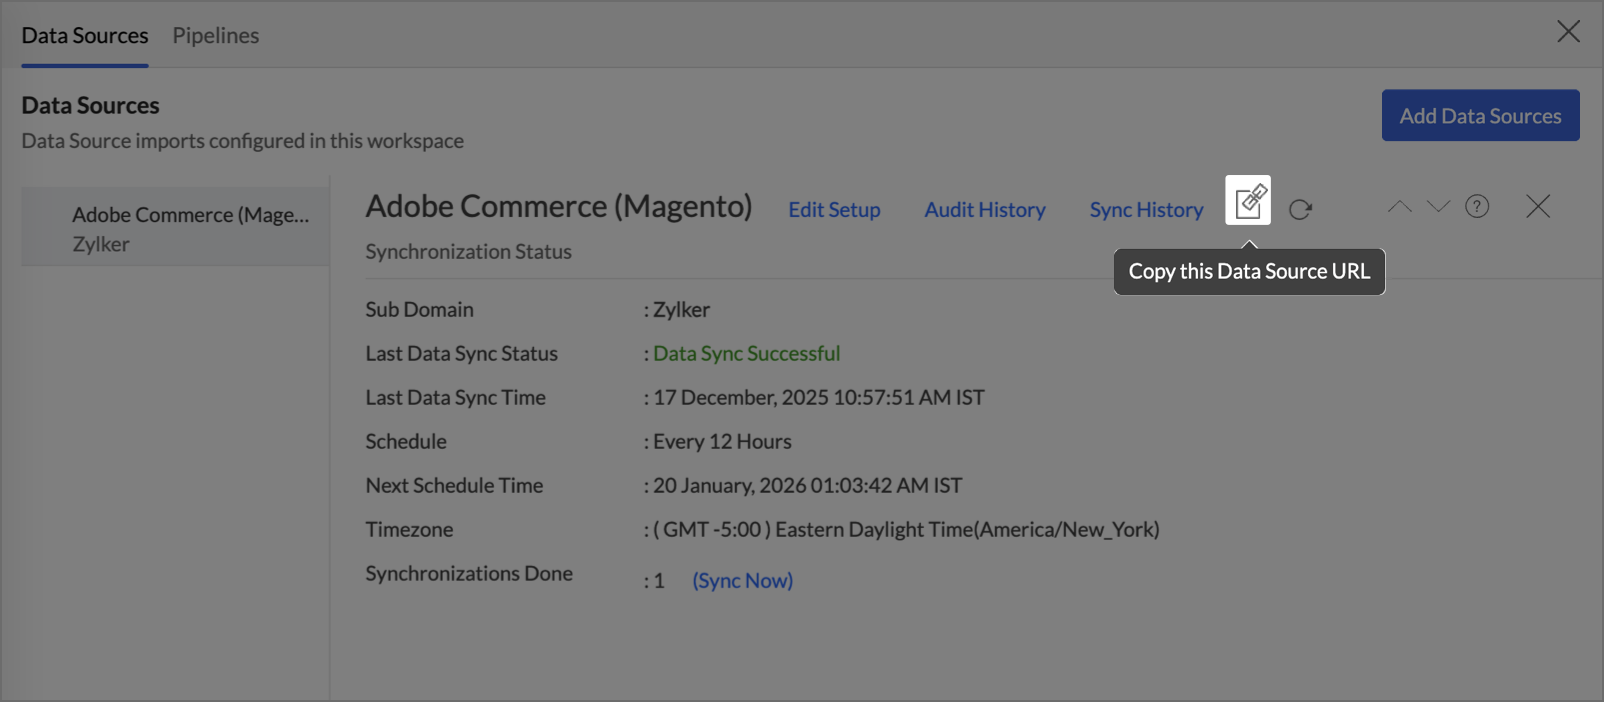Viewport: 1604px width, 702px height.
Task: Click the Next Schedule Time date value
Action: point(807,485)
